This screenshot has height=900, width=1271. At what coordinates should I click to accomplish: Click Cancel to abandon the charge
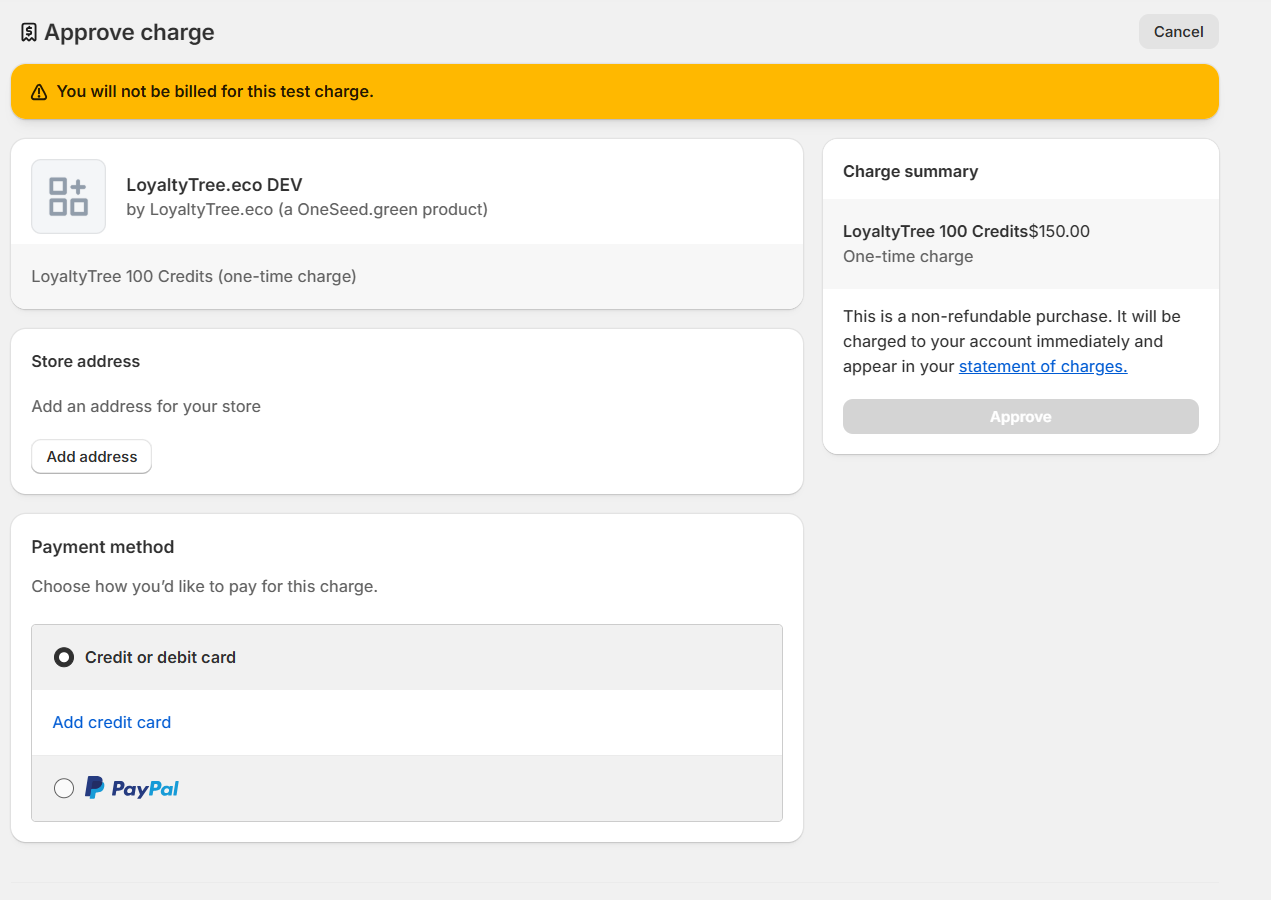[x=1178, y=31]
